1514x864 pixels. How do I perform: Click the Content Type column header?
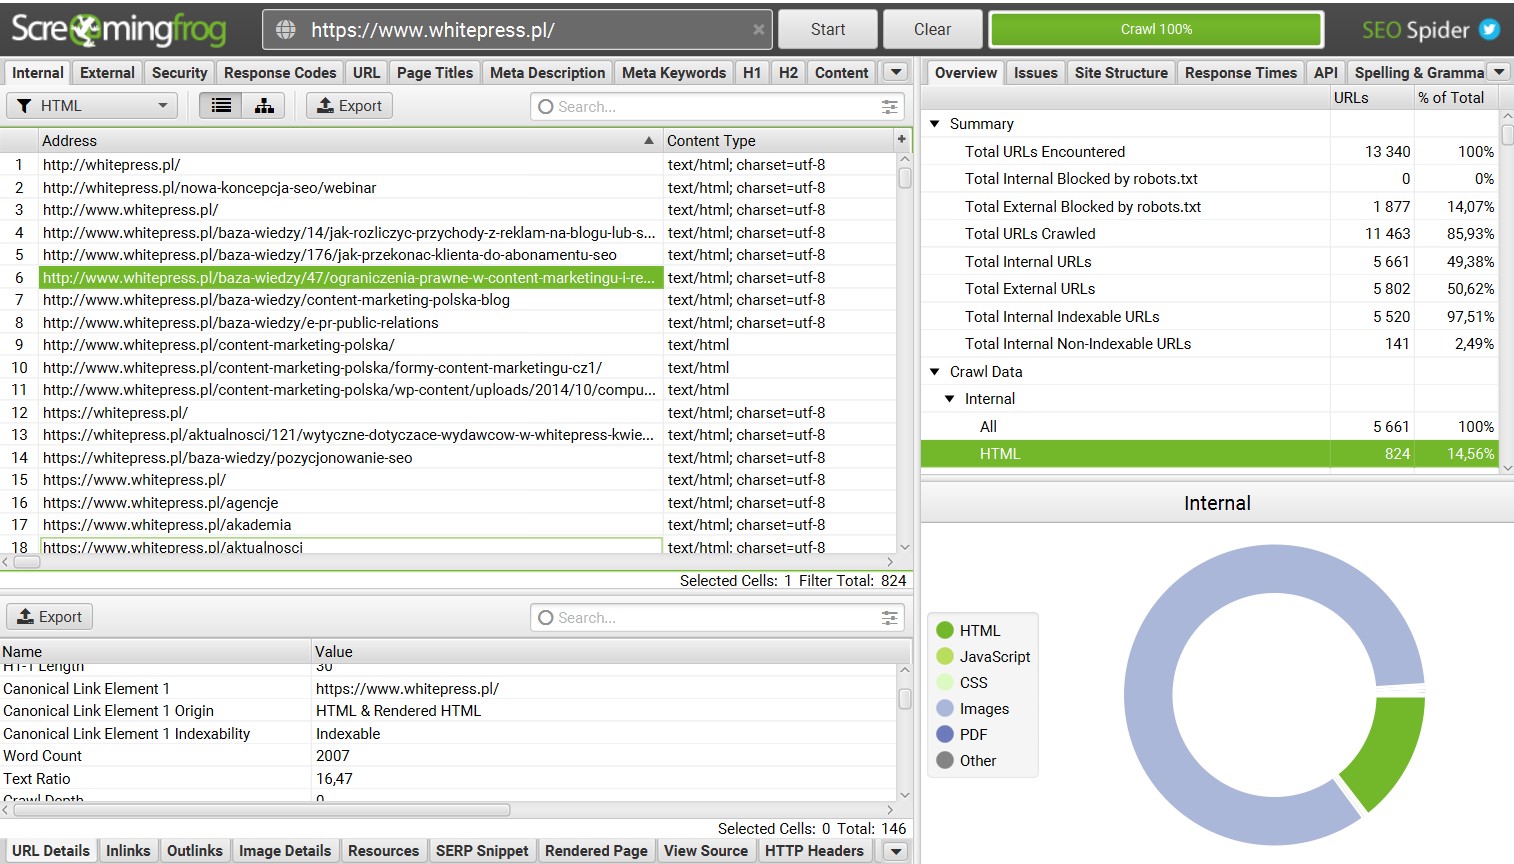[x=779, y=141]
